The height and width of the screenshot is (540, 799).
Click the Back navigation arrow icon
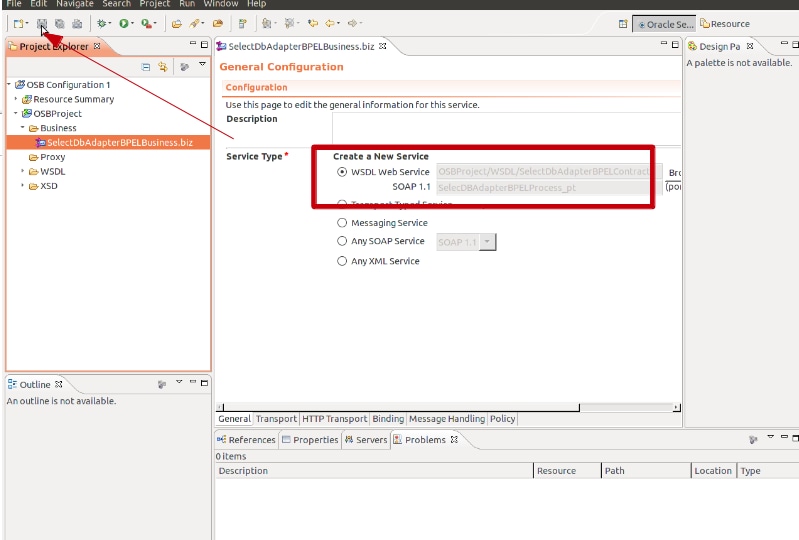click(330, 23)
